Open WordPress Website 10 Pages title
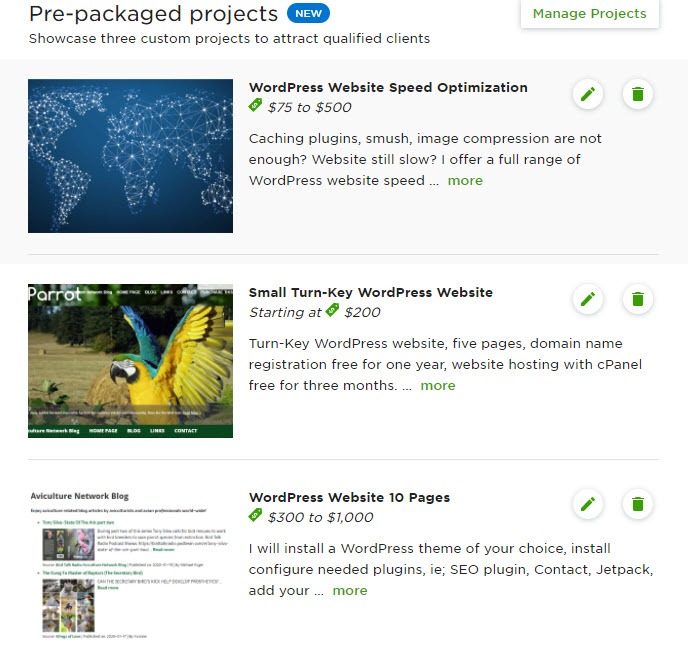 click(349, 497)
